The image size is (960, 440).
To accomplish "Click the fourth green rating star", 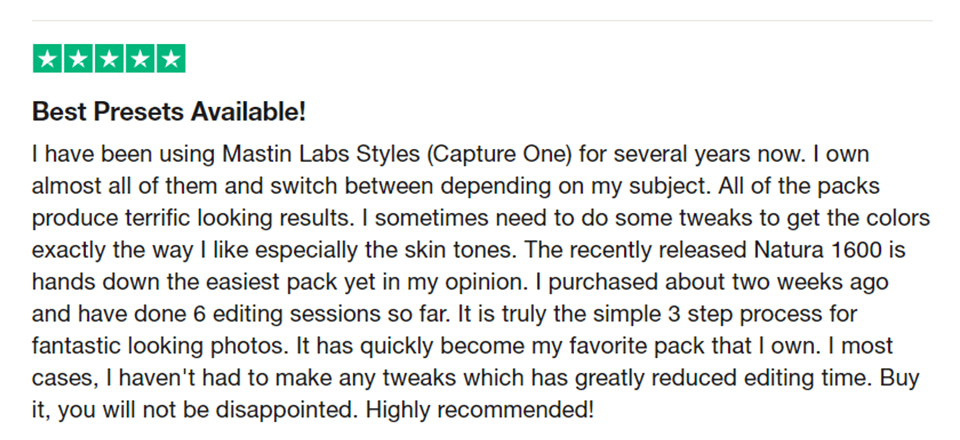I will 140,59.
